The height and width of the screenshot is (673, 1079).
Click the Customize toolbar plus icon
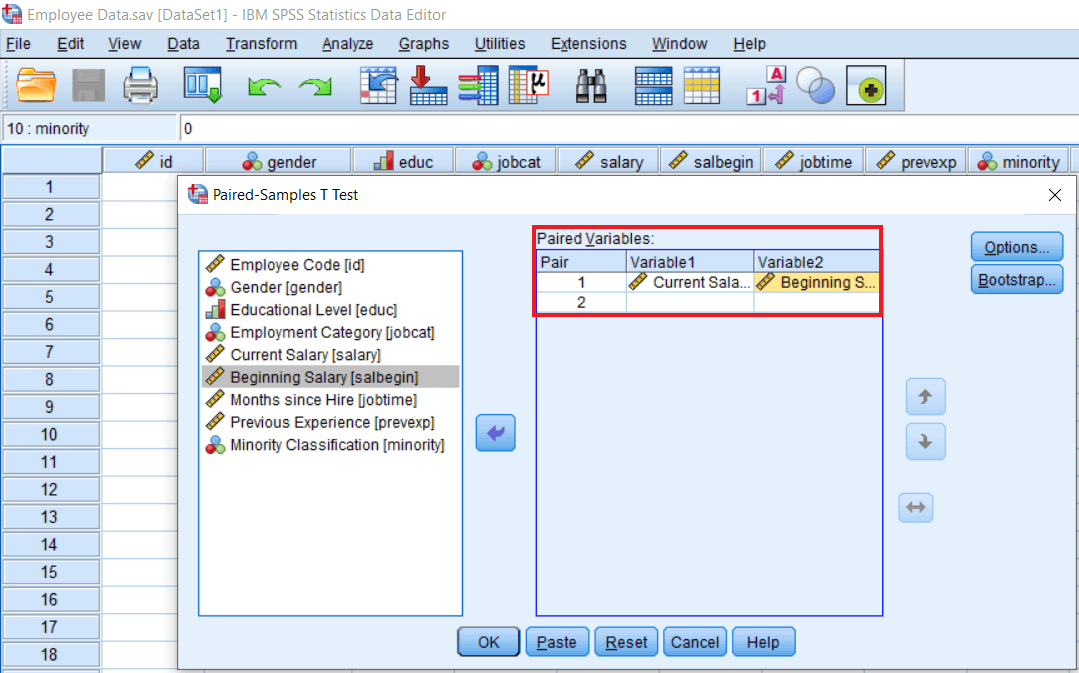866,86
